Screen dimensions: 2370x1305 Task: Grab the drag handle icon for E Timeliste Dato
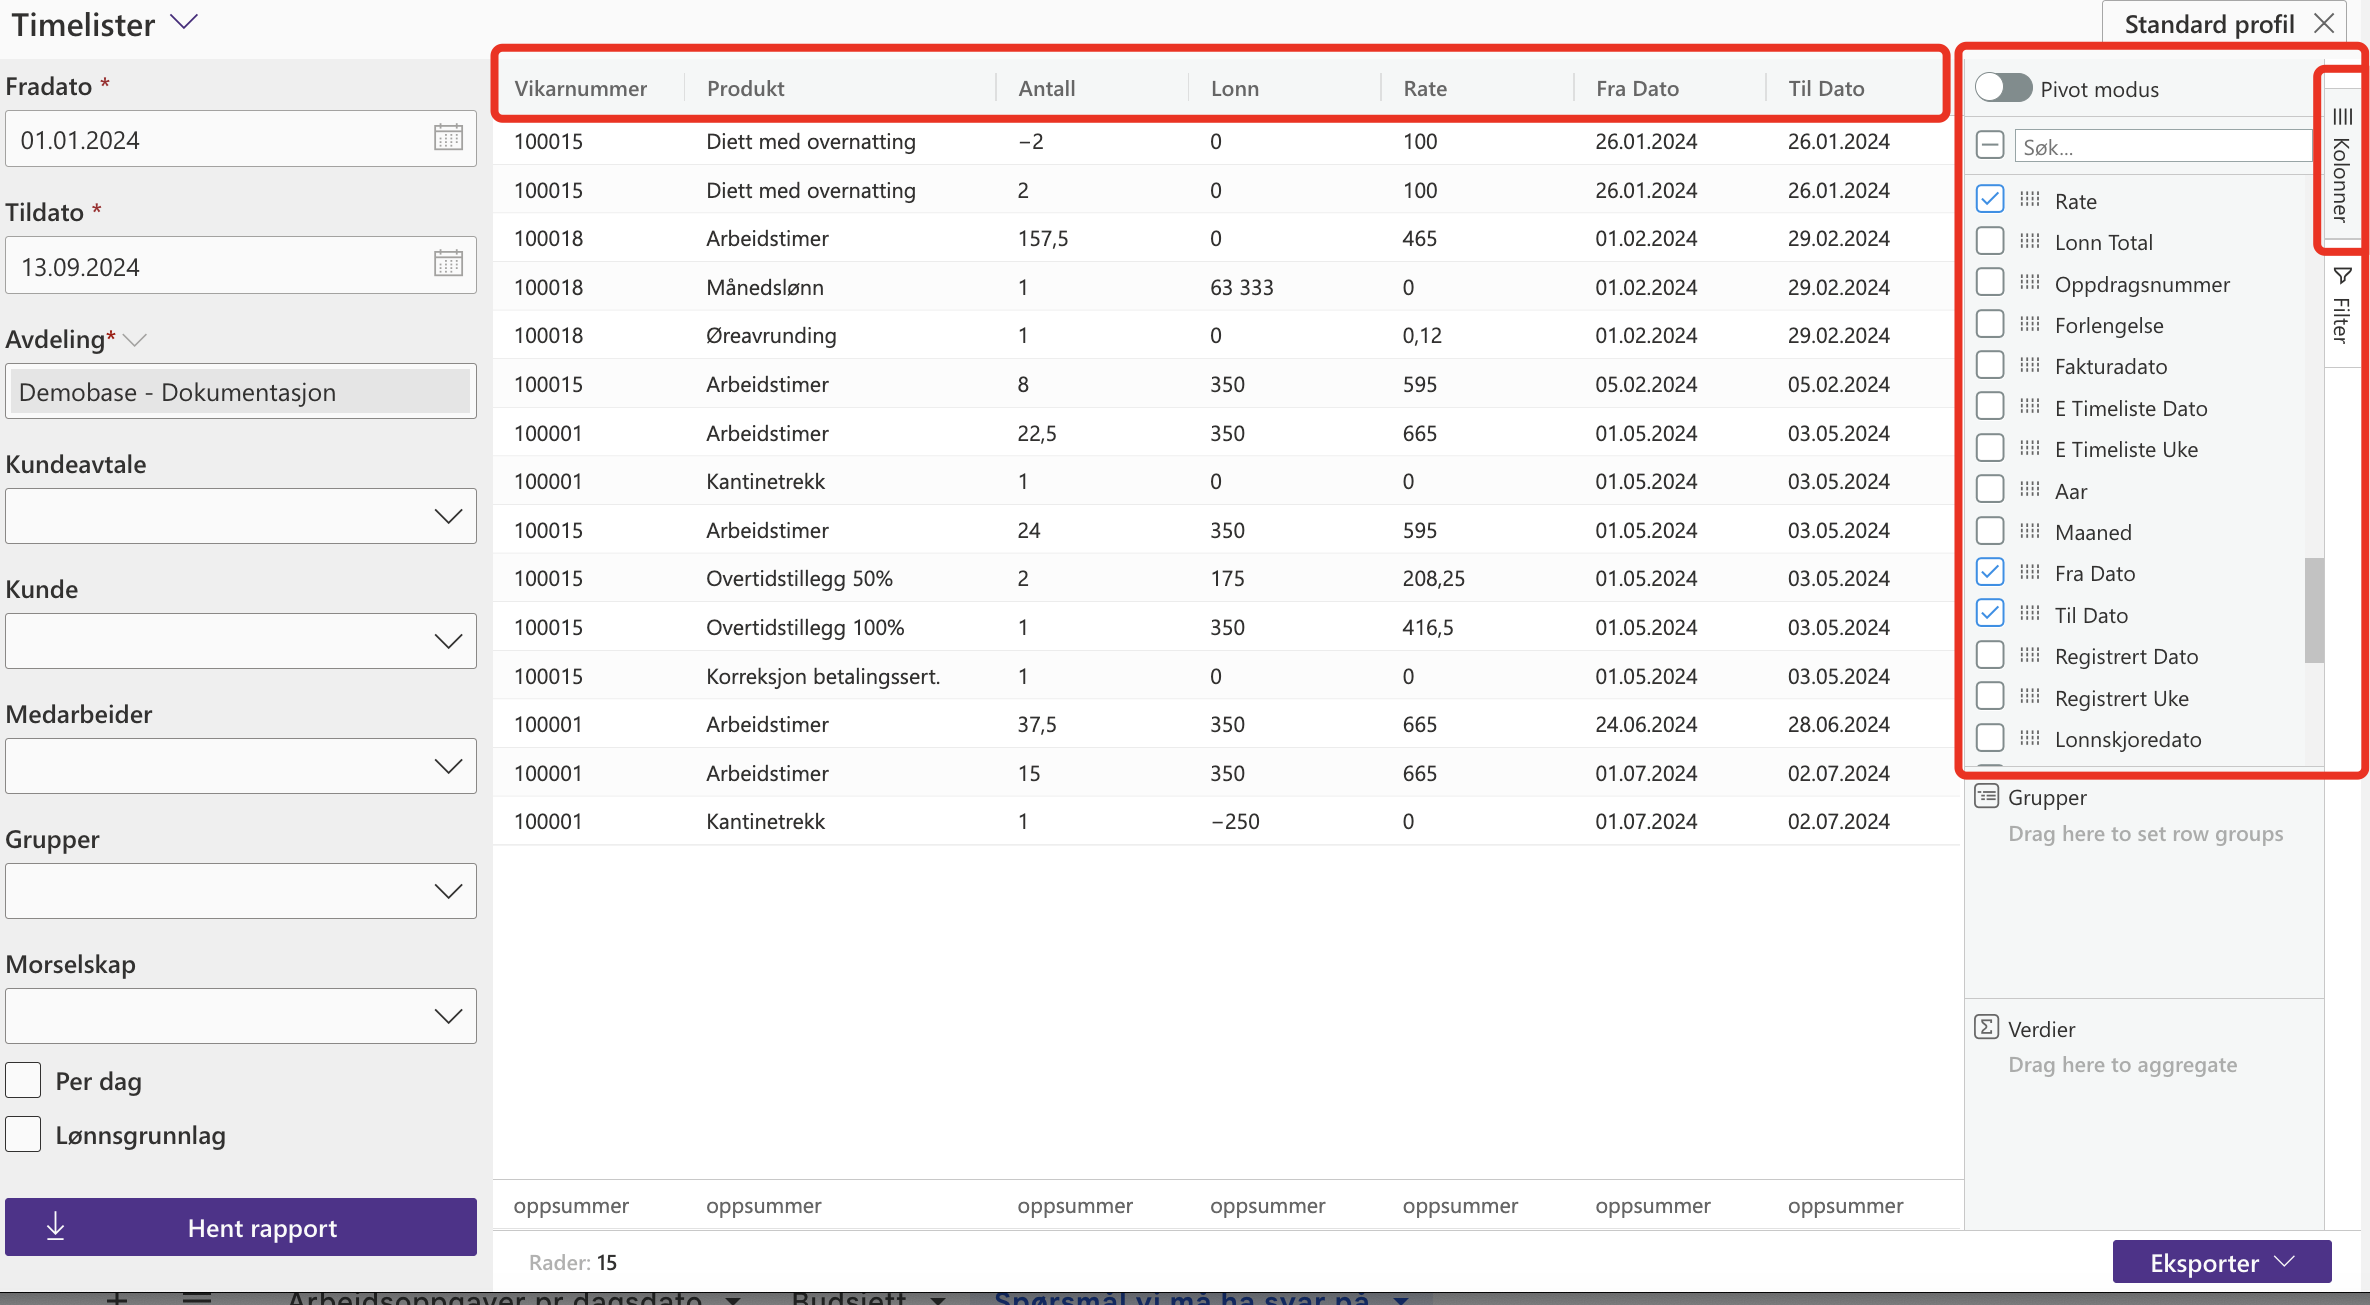[x=2029, y=407]
